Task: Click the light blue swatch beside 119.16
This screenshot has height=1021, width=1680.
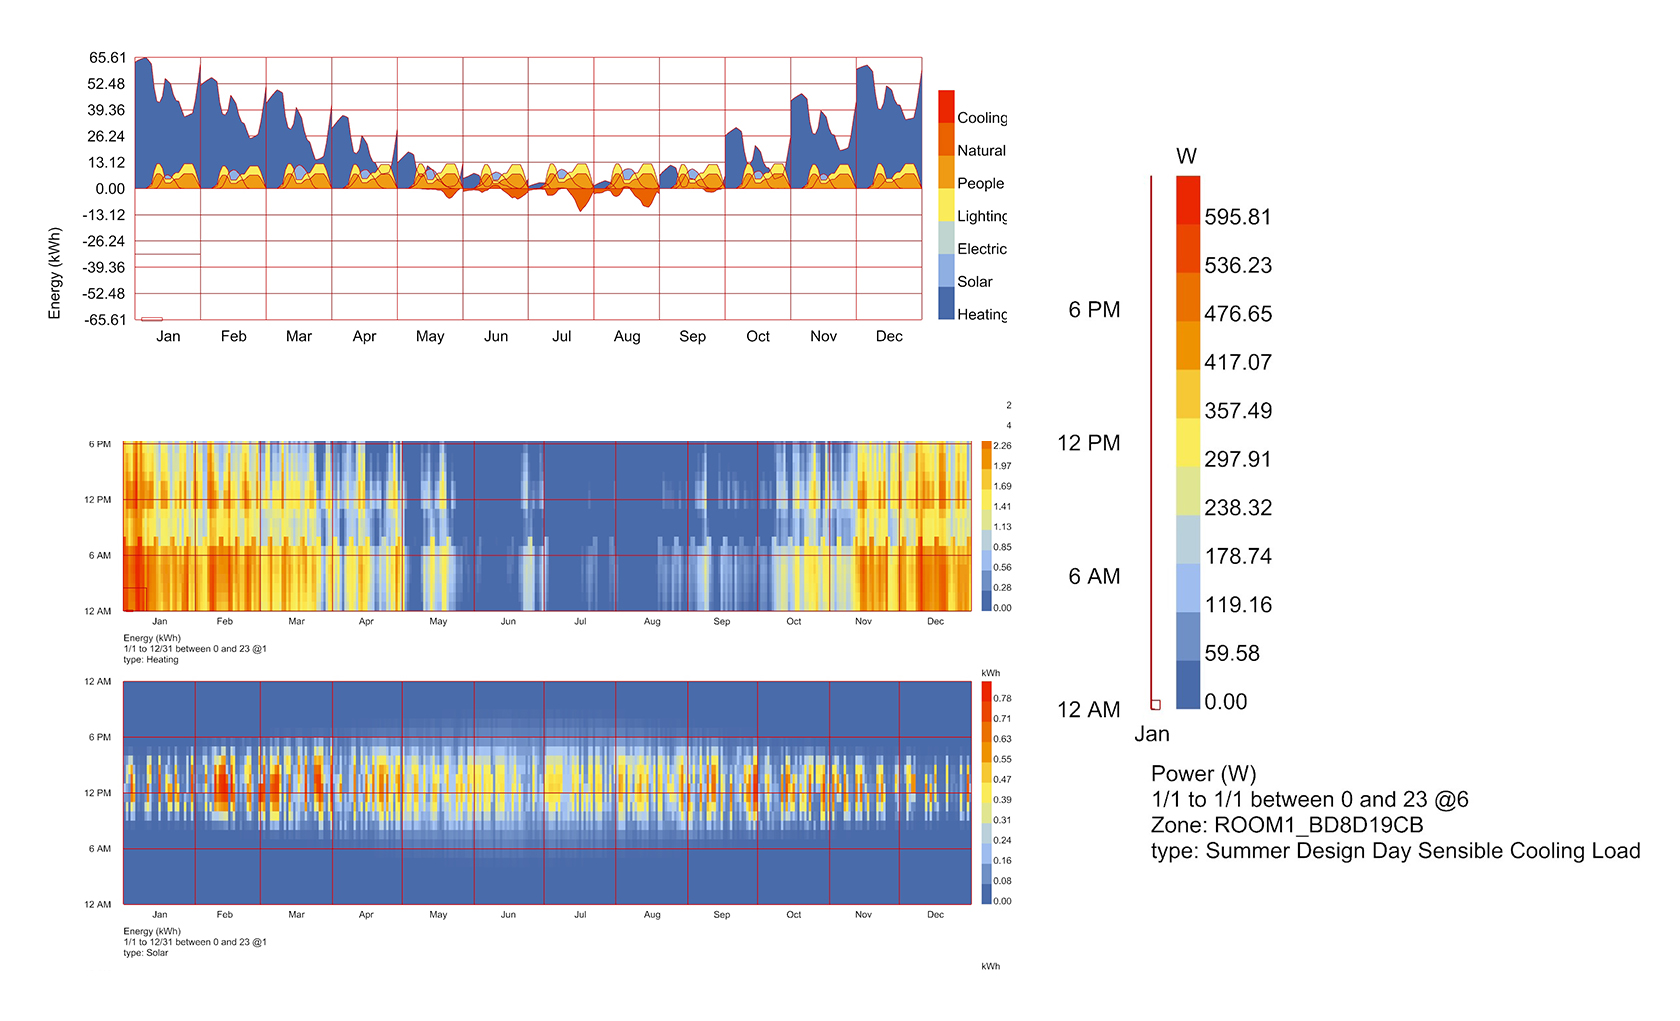Action: point(1188,588)
